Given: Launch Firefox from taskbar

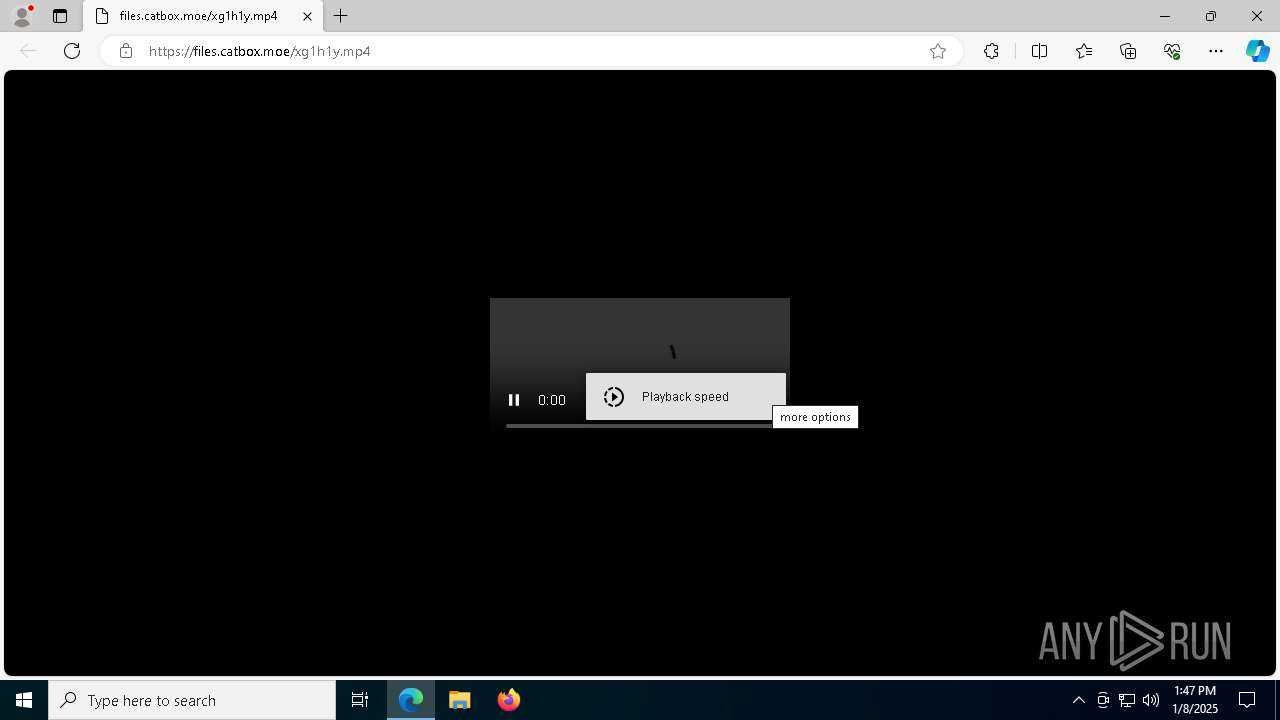Looking at the screenshot, I should [509, 700].
